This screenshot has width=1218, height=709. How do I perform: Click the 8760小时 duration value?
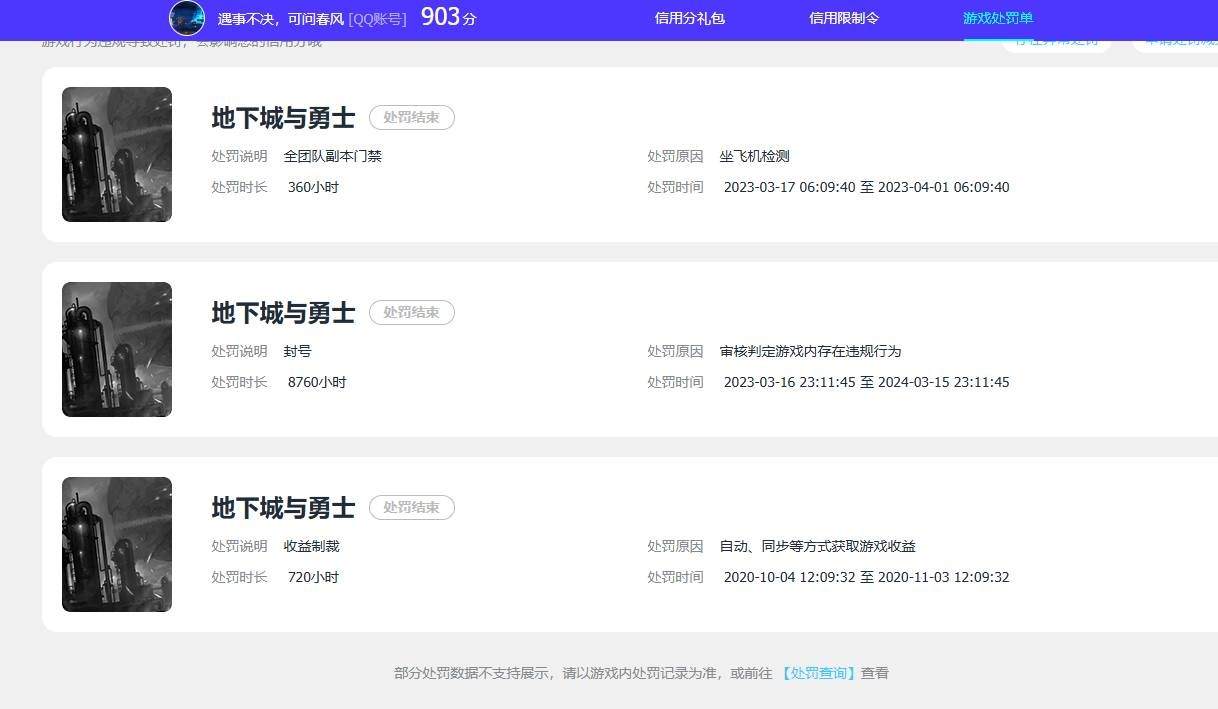[317, 382]
